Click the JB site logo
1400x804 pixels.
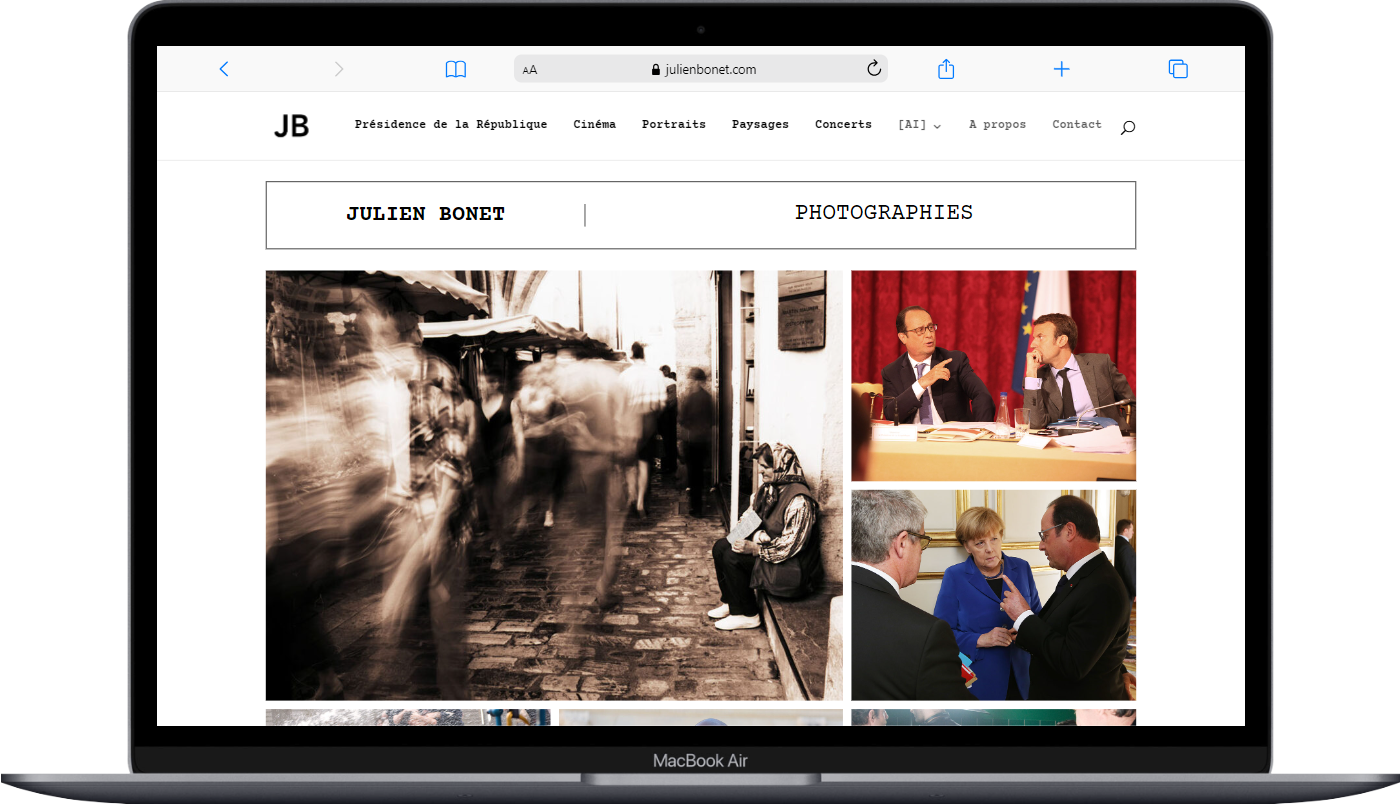[x=292, y=126]
